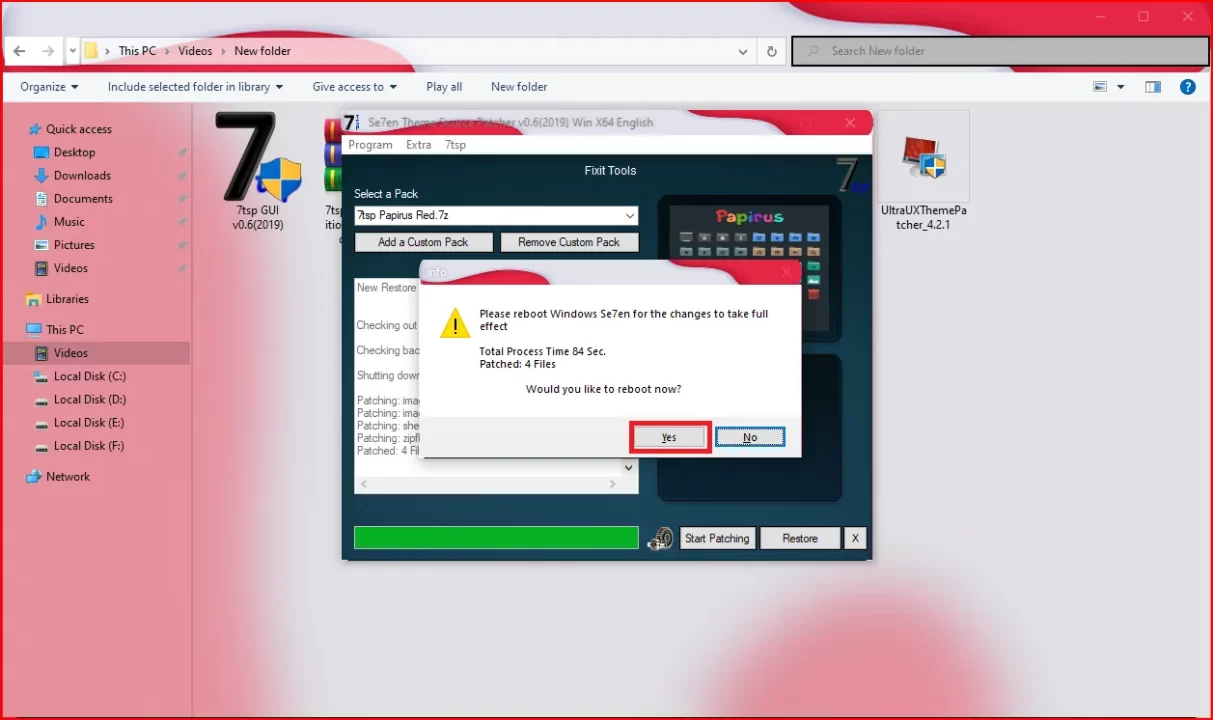Open Local Disk (E:) in sidebar
Screen dimensions: 1213x720
[x=89, y=422]
